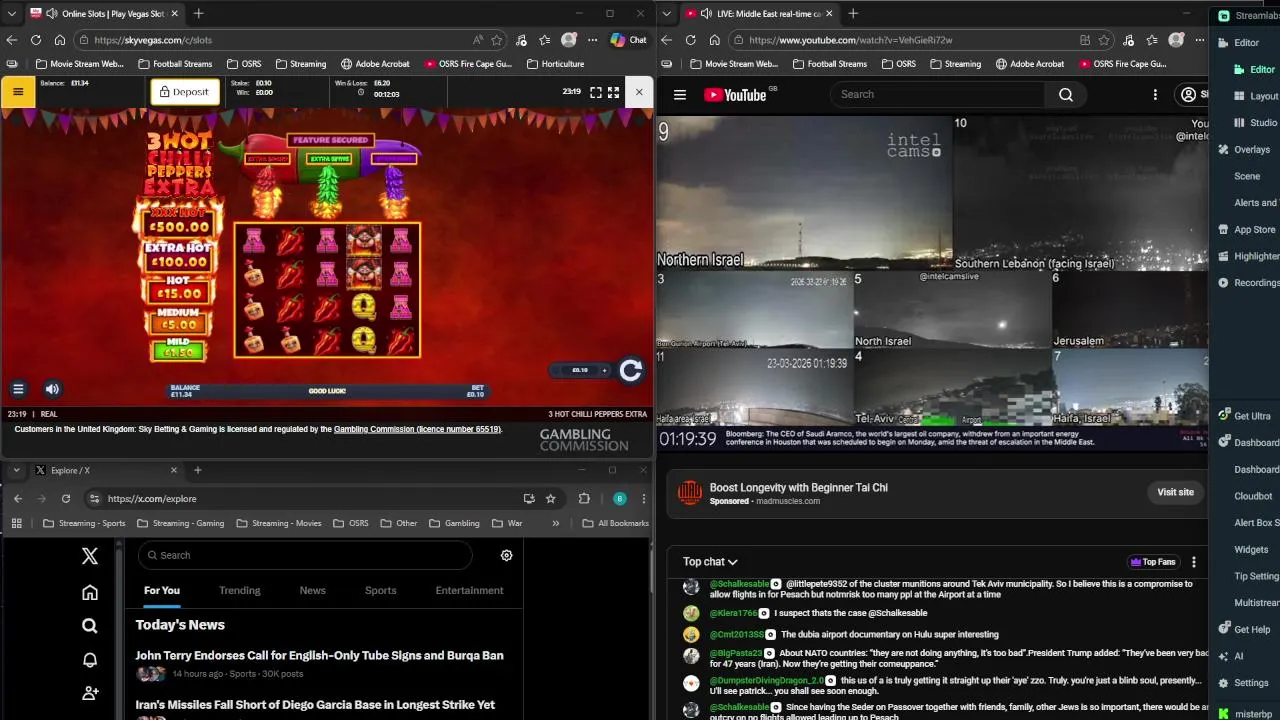Go to the YouTube home logo
This screenshot has height=720, width=1280.
click(735, 95)
